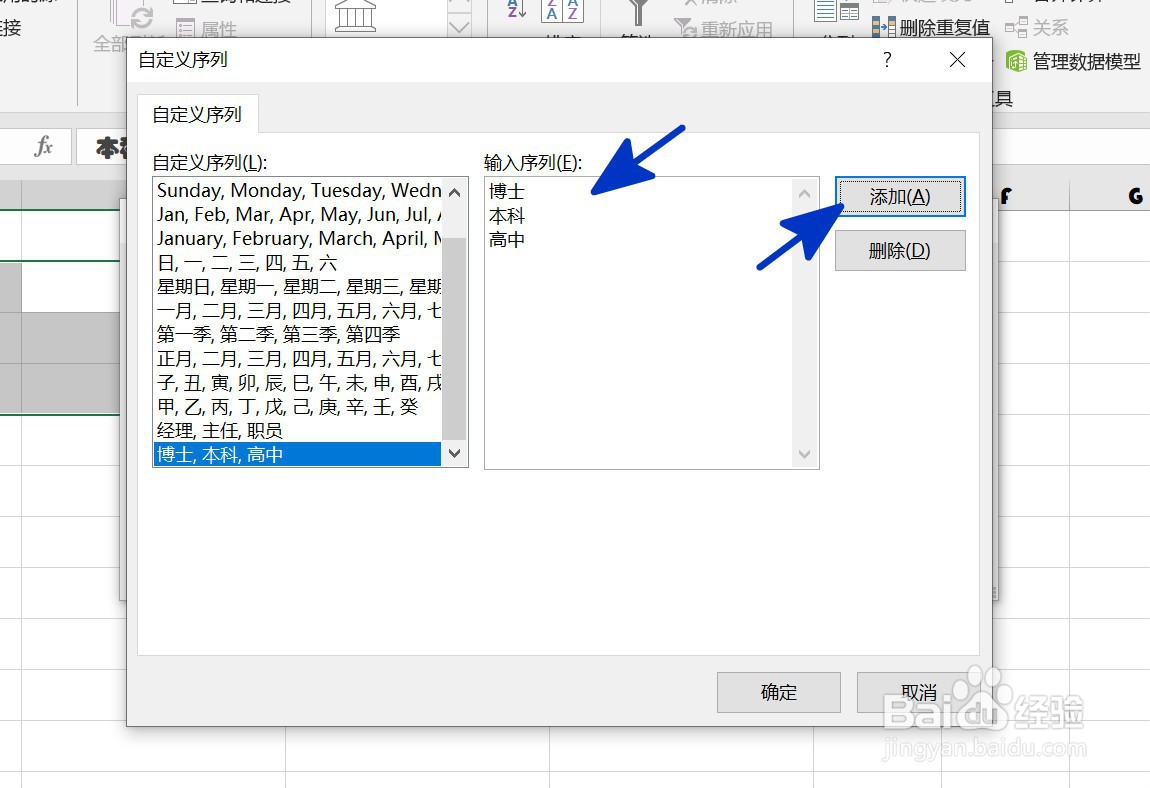The width and height of the screenshot is (1150, 788).
Task: Click 管理数据模型 in Excel ribbon
Action: 1074,61
